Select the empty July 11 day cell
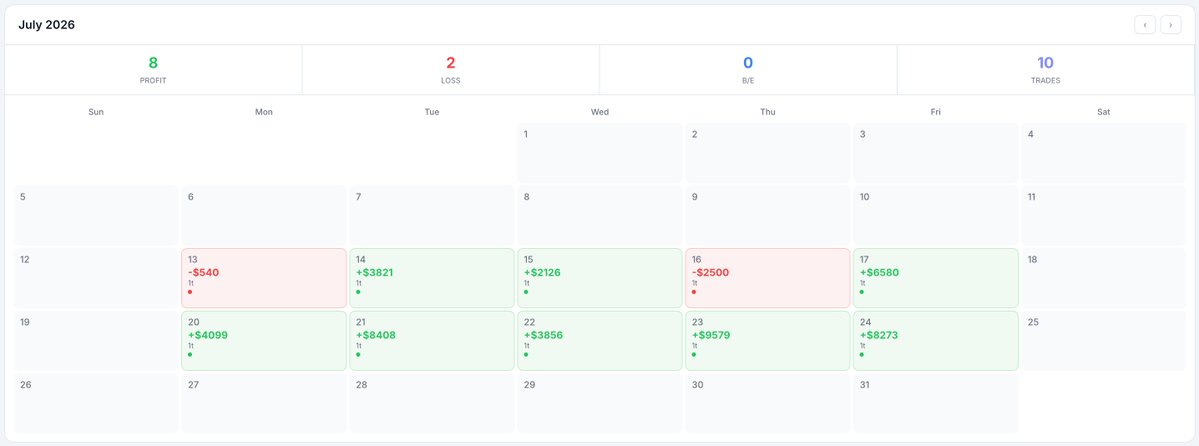The height and width of the screenshot is (446, 1199). pos(1103,216)
